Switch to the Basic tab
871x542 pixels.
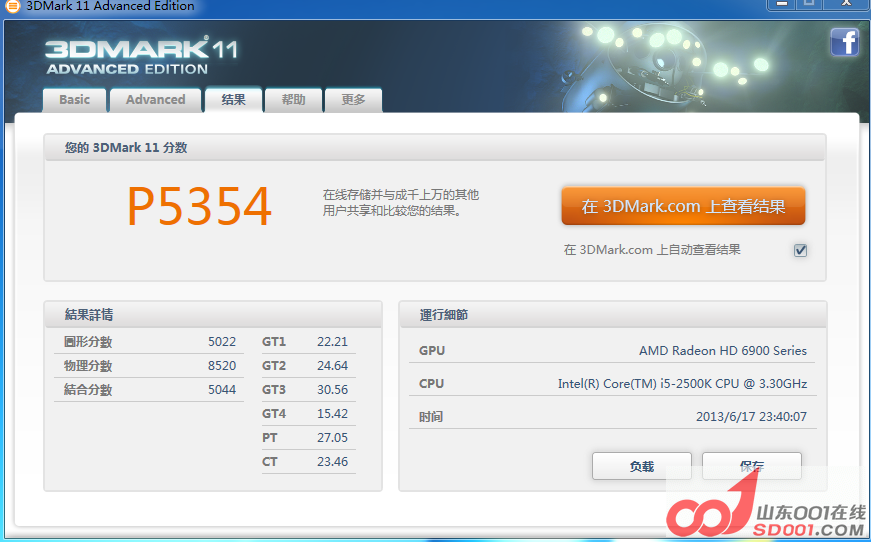coord(74,100)
